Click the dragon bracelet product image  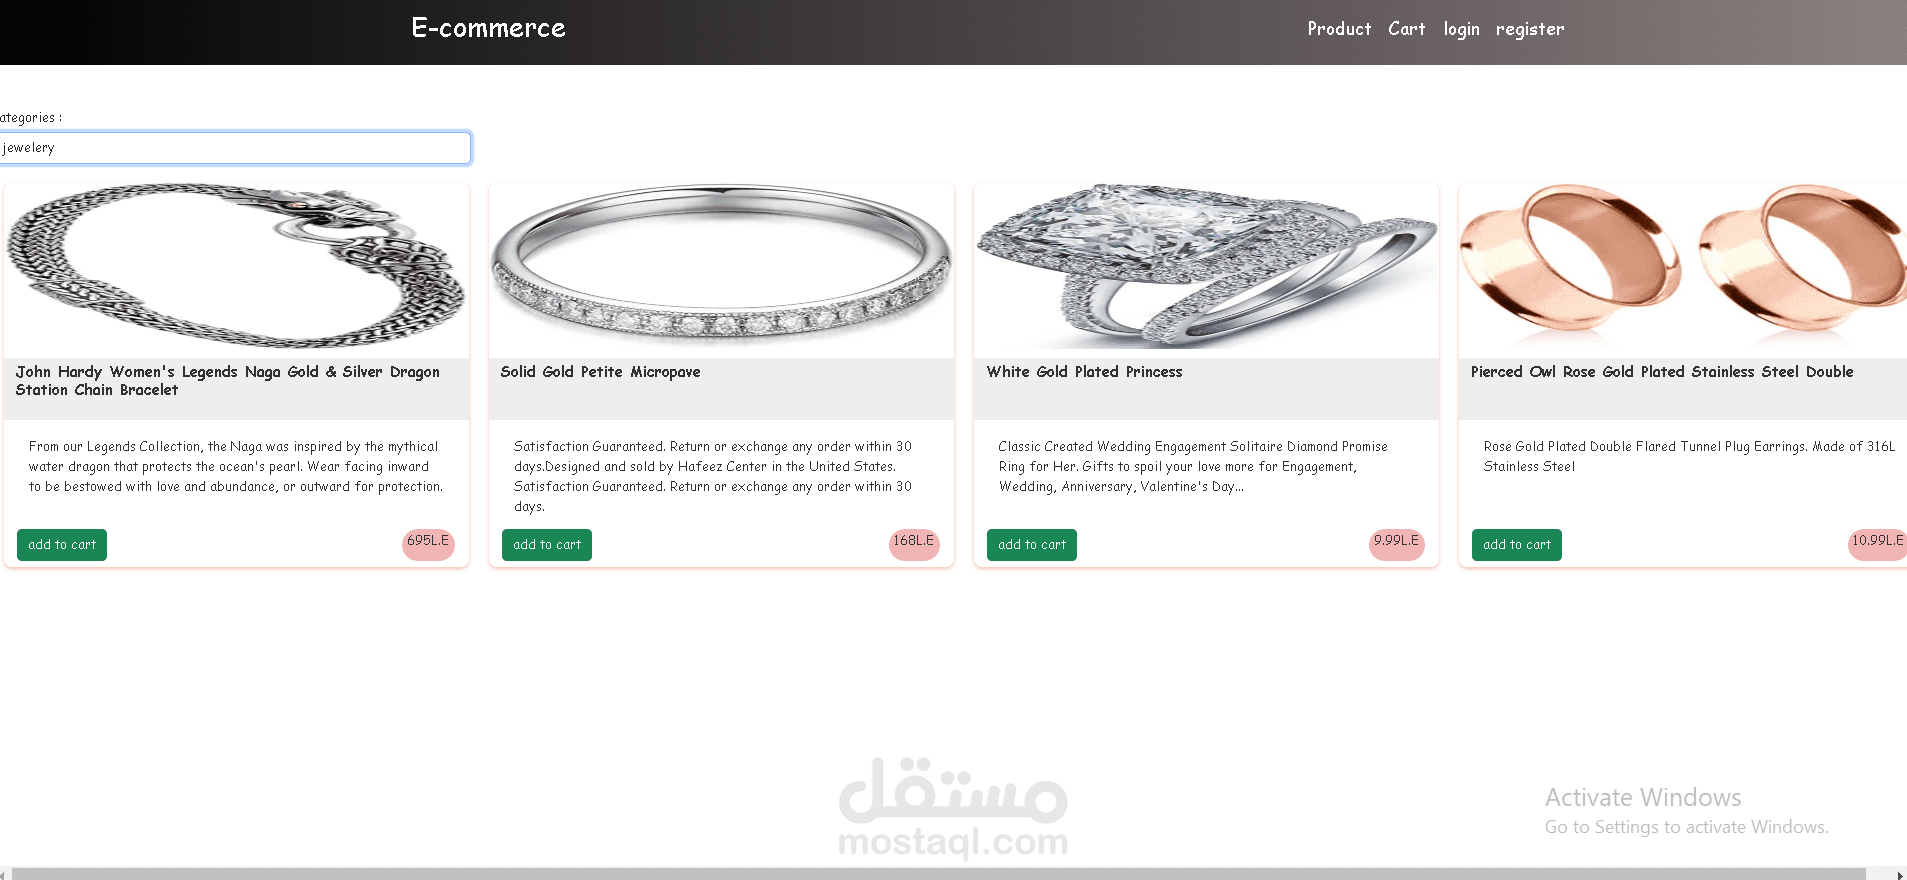[x=236, y=267]
